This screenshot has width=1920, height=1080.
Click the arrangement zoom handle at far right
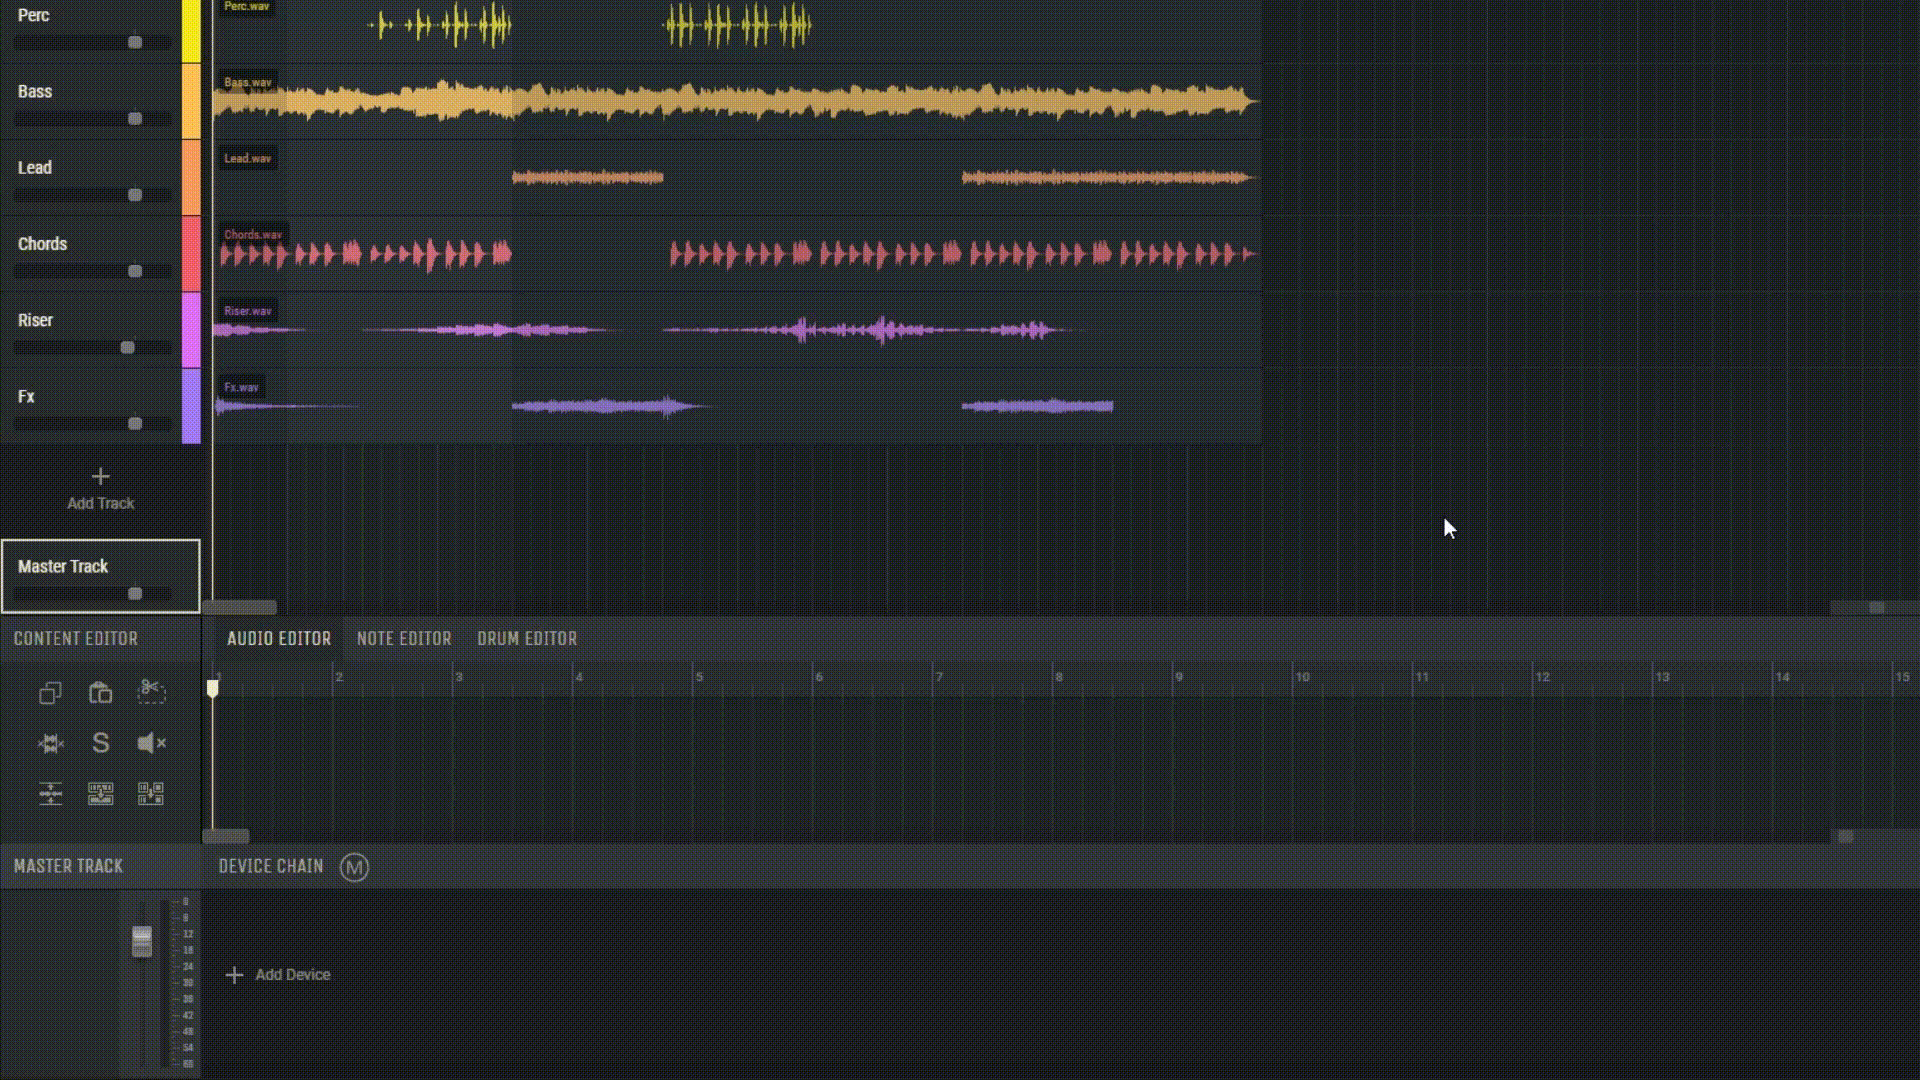1876,607
